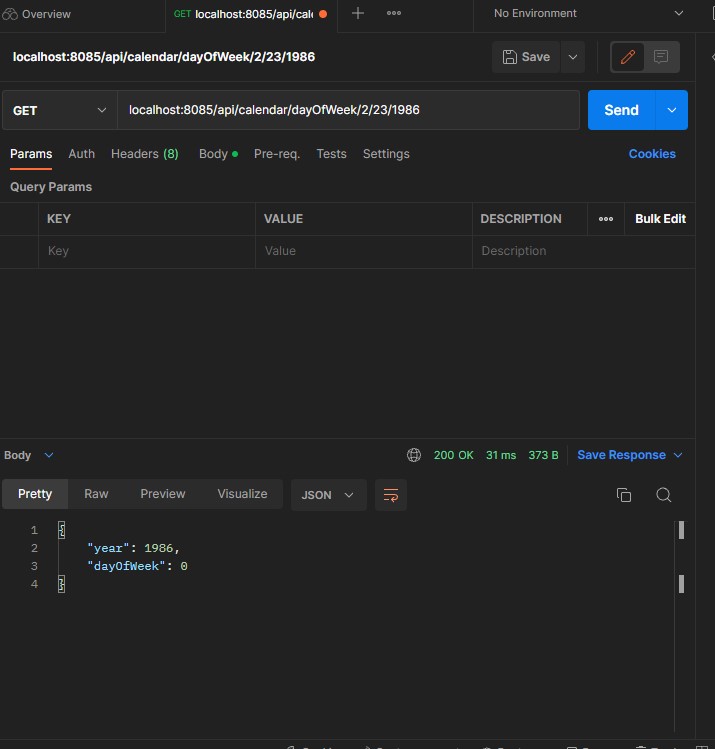Click the Save button

526,57
